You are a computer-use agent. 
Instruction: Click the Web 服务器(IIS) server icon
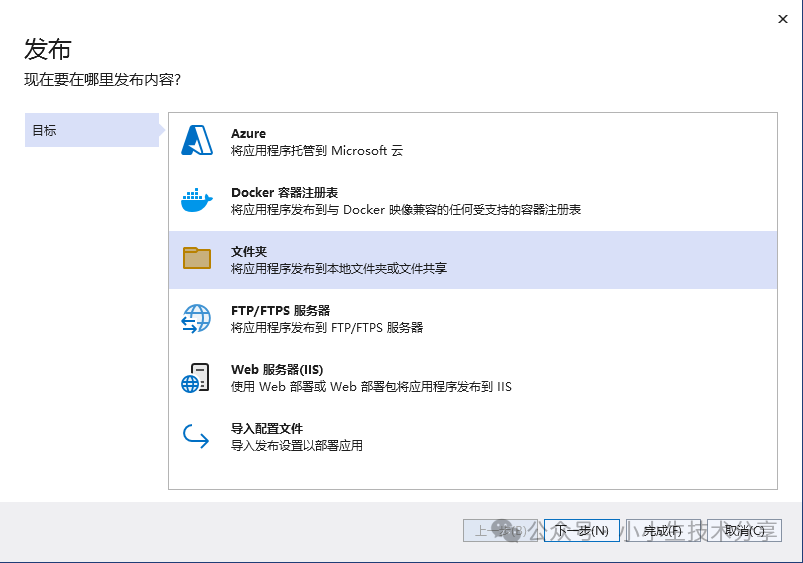(x=196, y=377)
